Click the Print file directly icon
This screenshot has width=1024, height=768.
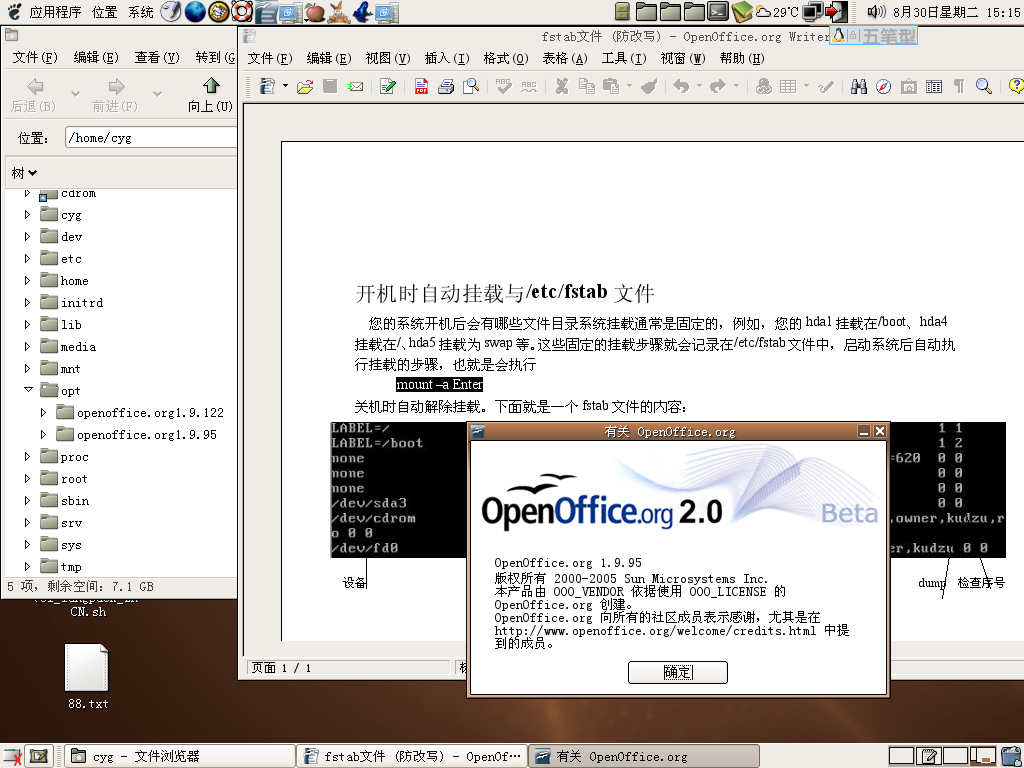tap(446, 86)
